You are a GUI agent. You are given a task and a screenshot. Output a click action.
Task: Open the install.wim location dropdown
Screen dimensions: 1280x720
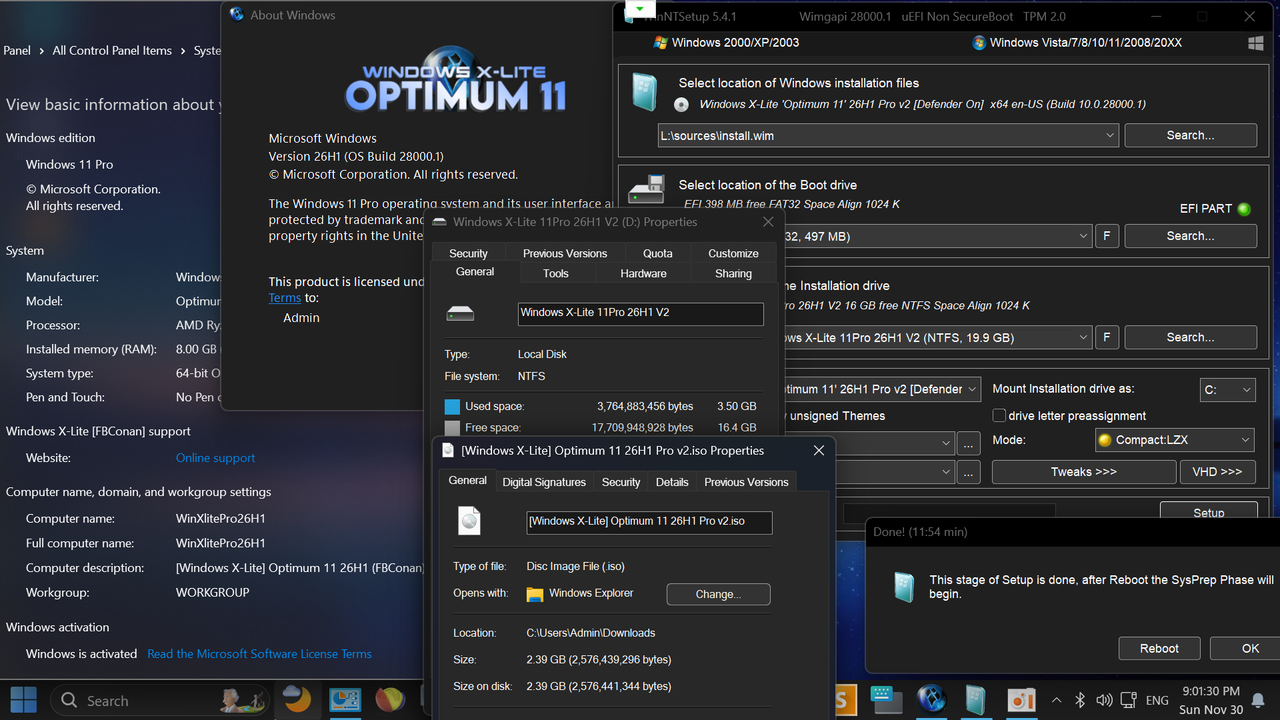1110,135
